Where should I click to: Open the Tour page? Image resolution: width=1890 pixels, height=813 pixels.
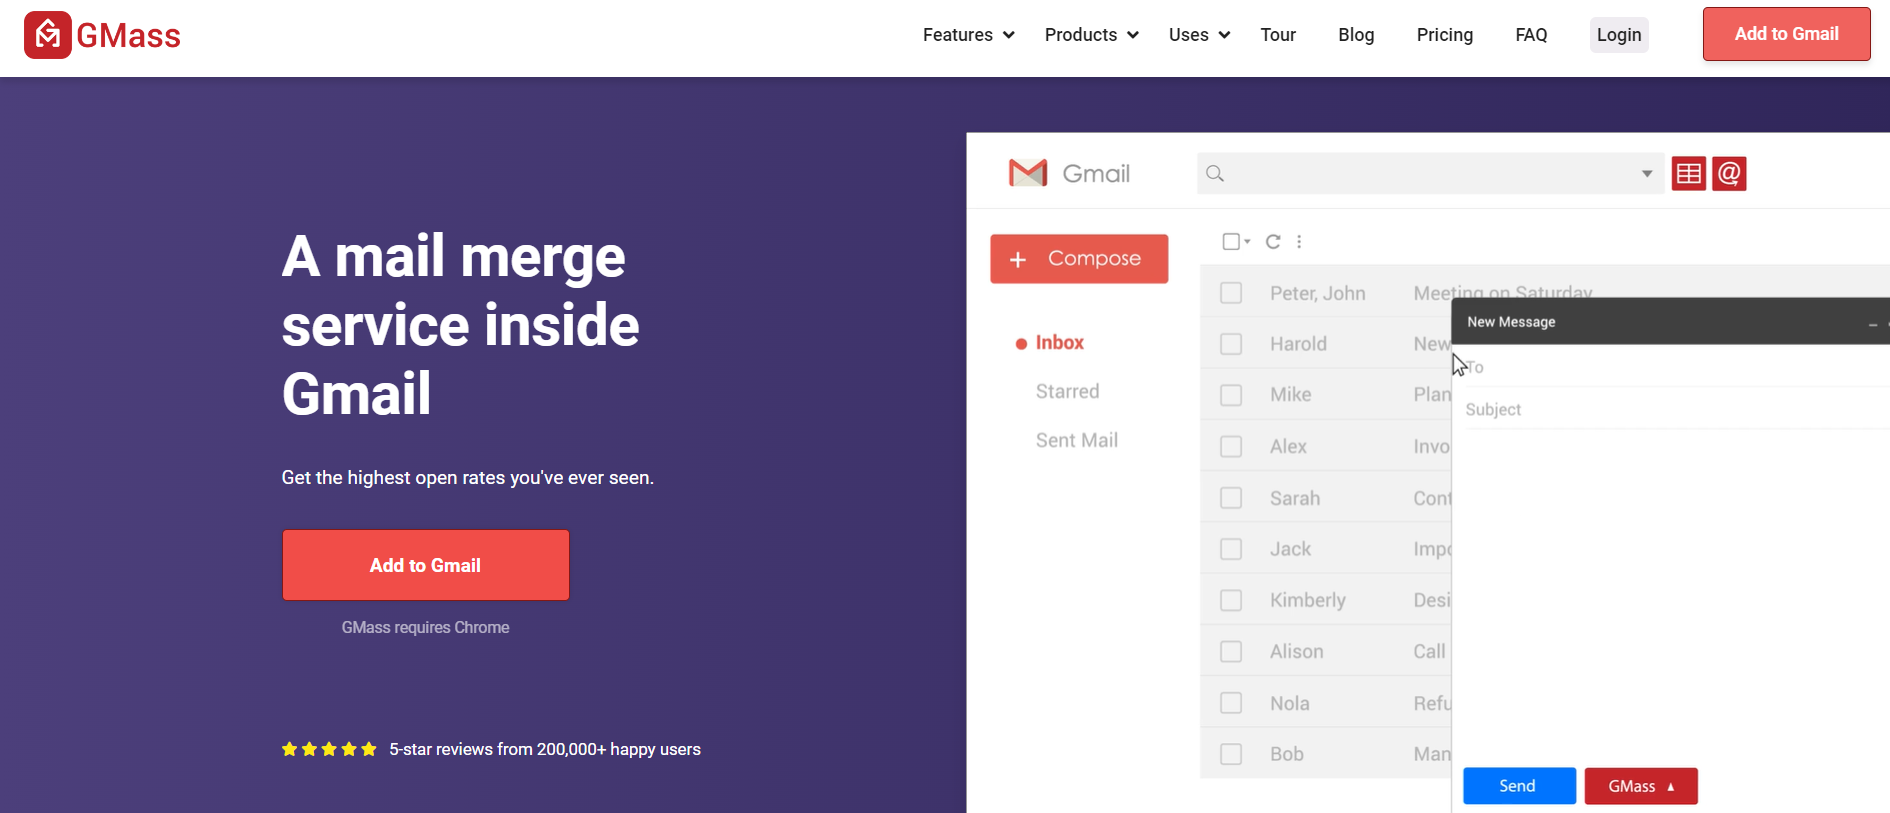pos(1278,35)
